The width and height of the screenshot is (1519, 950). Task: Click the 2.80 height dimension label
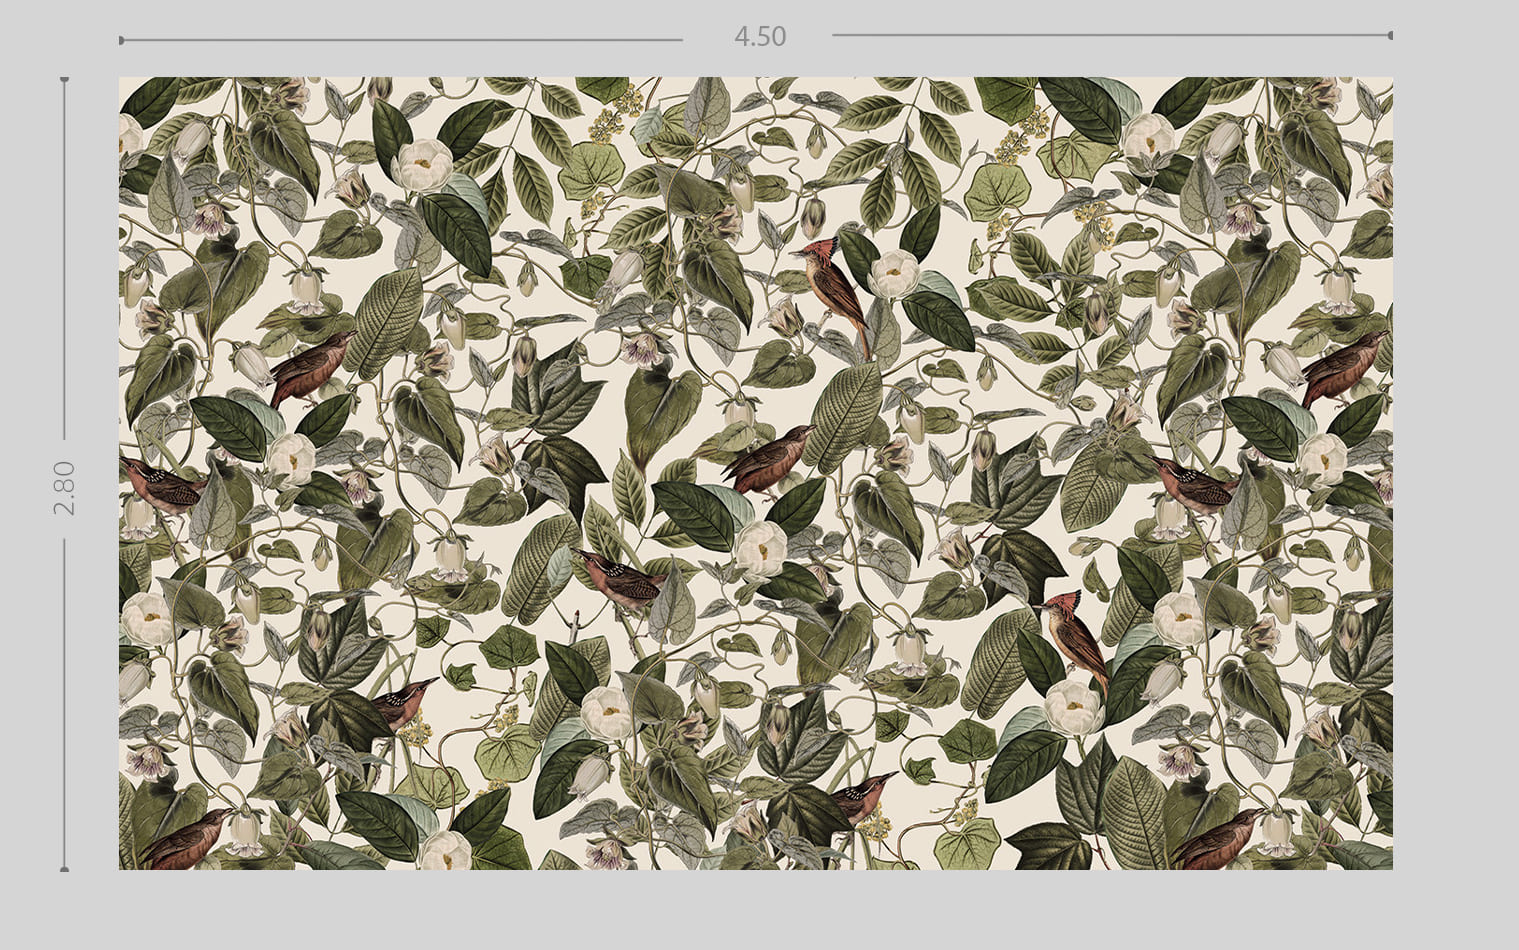coord(64,488)
